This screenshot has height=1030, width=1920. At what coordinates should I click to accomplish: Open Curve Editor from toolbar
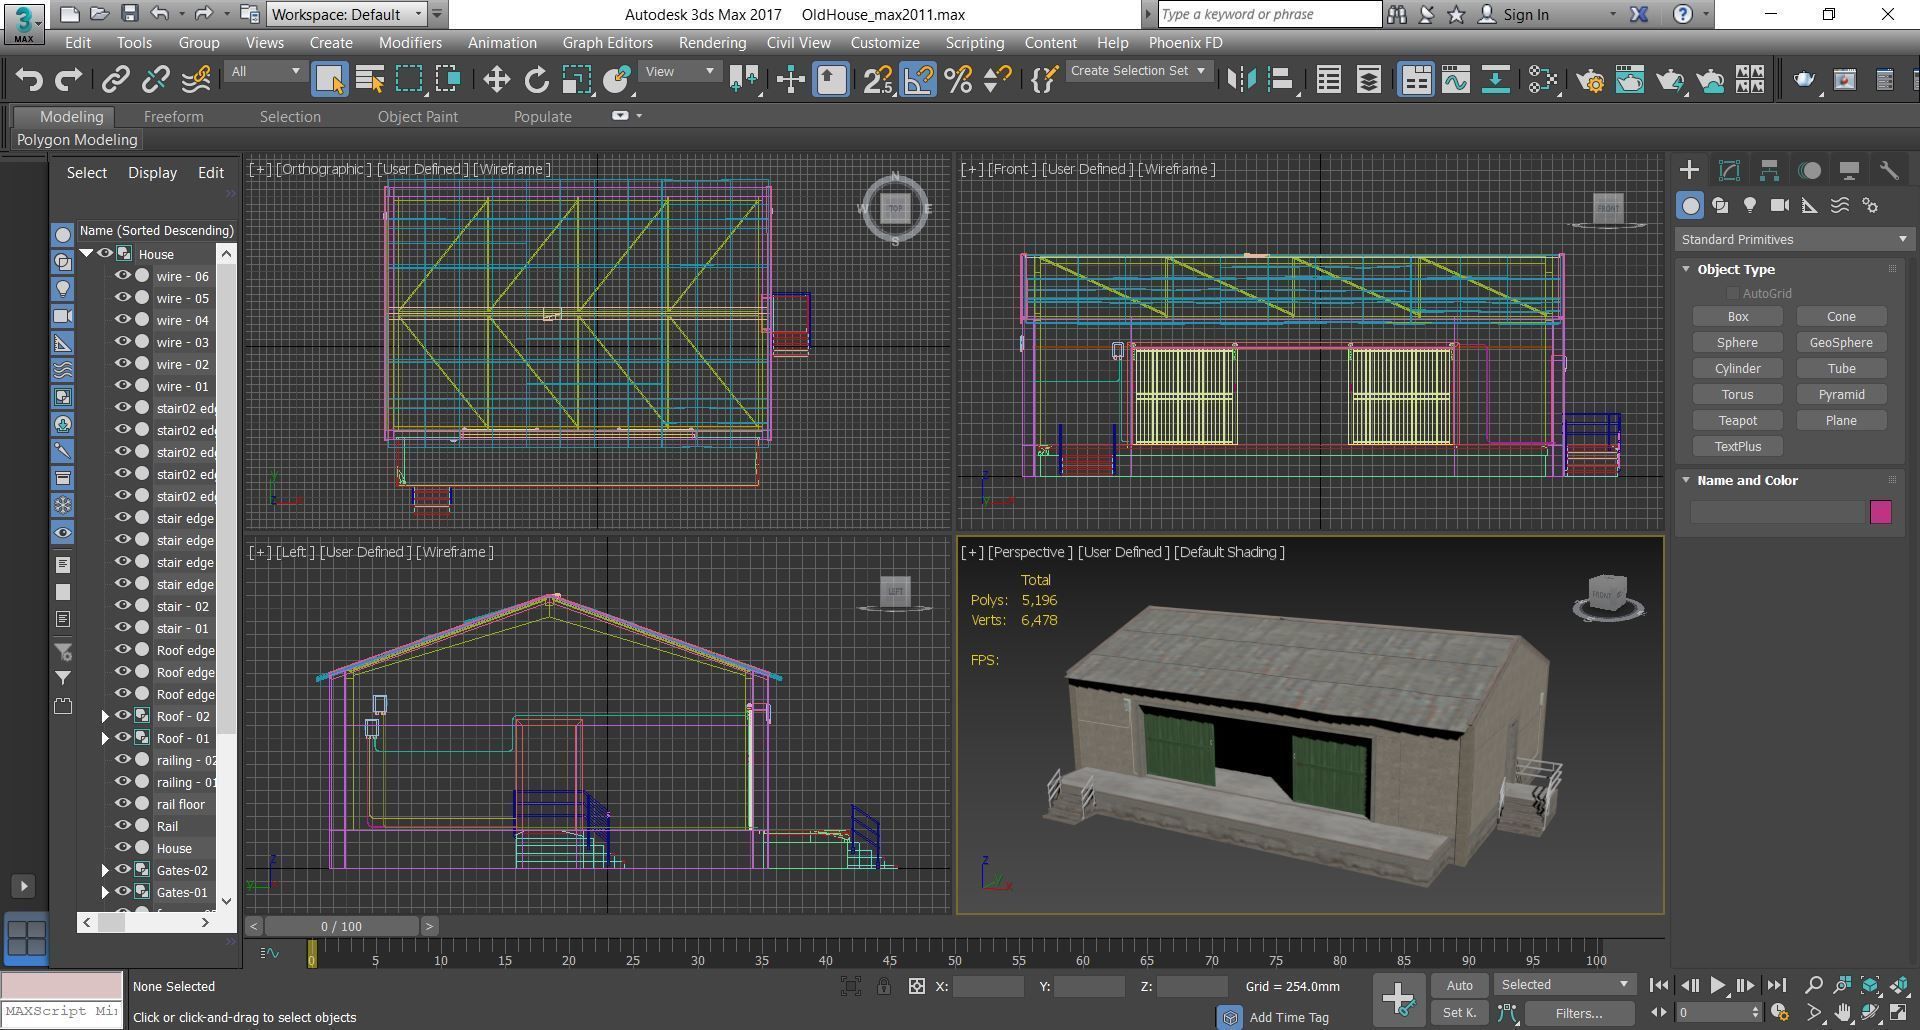(1456, 79)
